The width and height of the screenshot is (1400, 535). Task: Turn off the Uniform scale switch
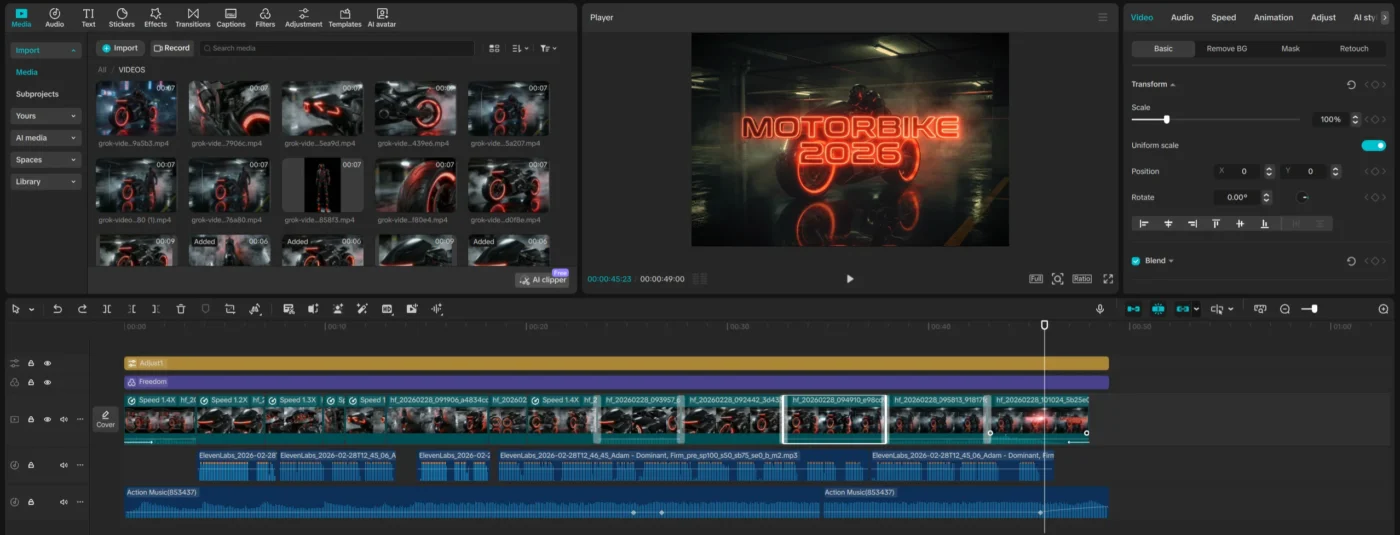pyautogui.click(x=1373, y=146)
